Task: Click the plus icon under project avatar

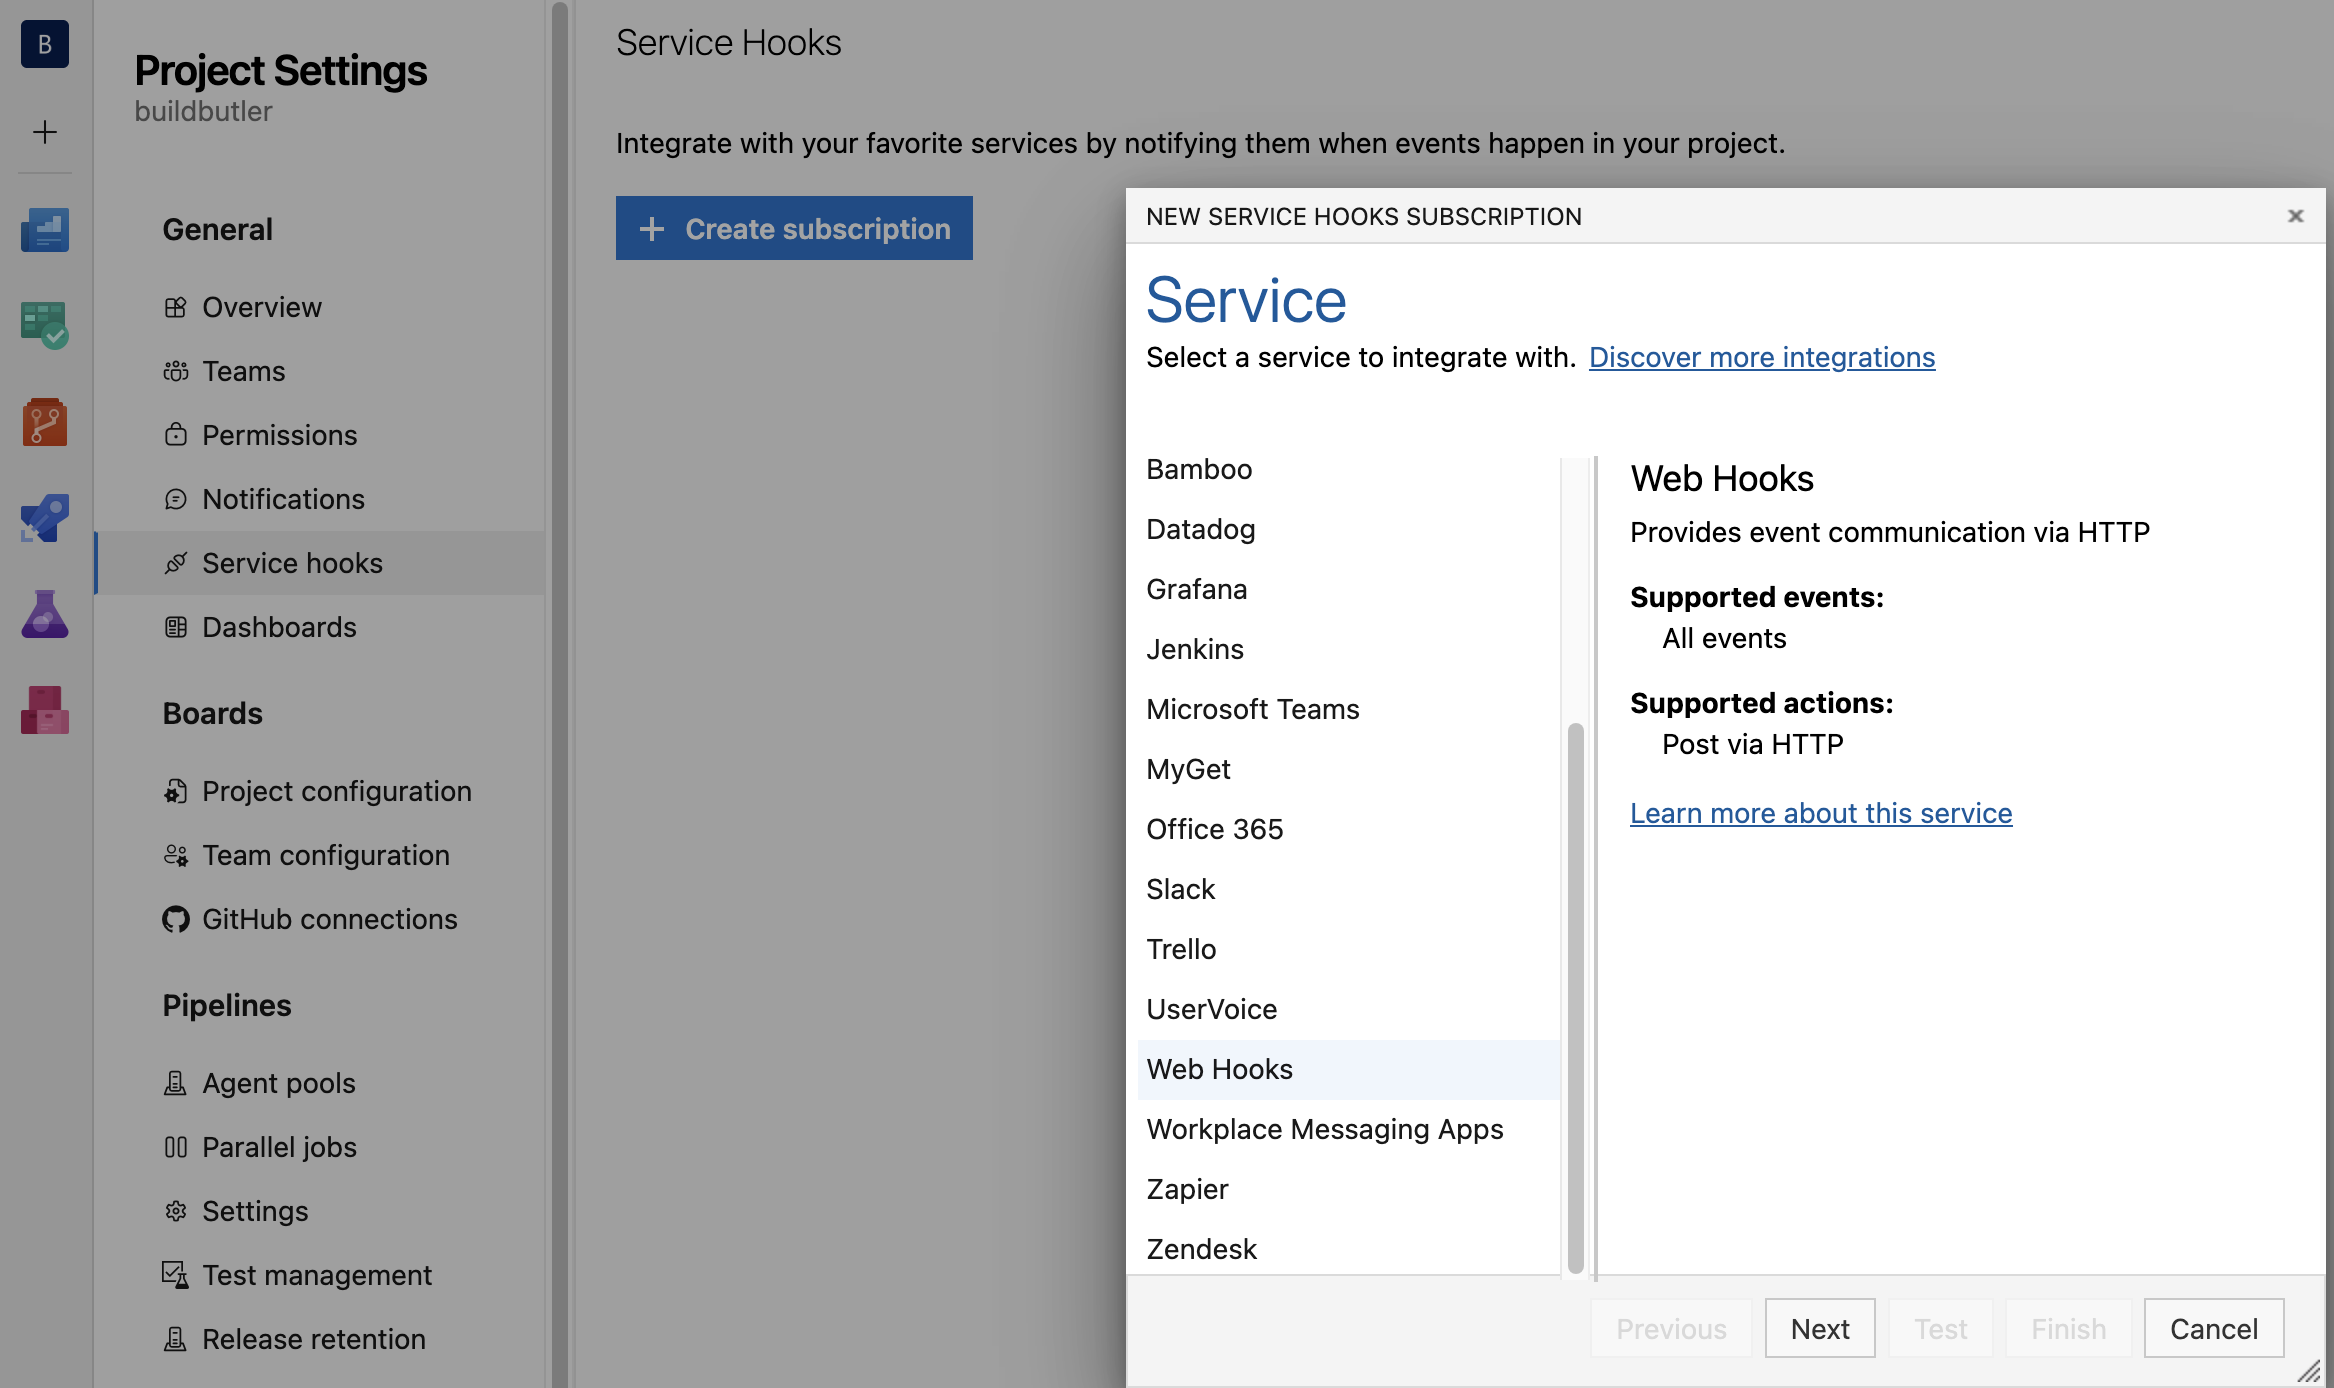Action: pos(44,132)
